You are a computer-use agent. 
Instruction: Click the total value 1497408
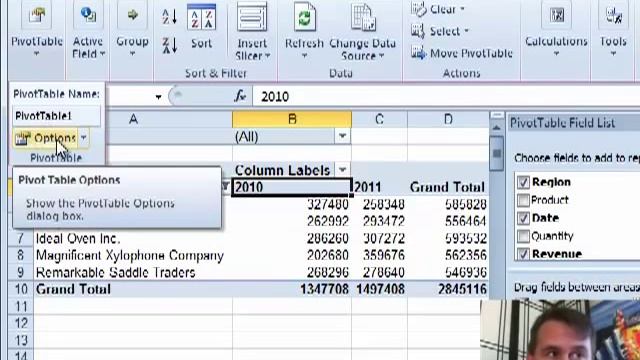point(380,289)
